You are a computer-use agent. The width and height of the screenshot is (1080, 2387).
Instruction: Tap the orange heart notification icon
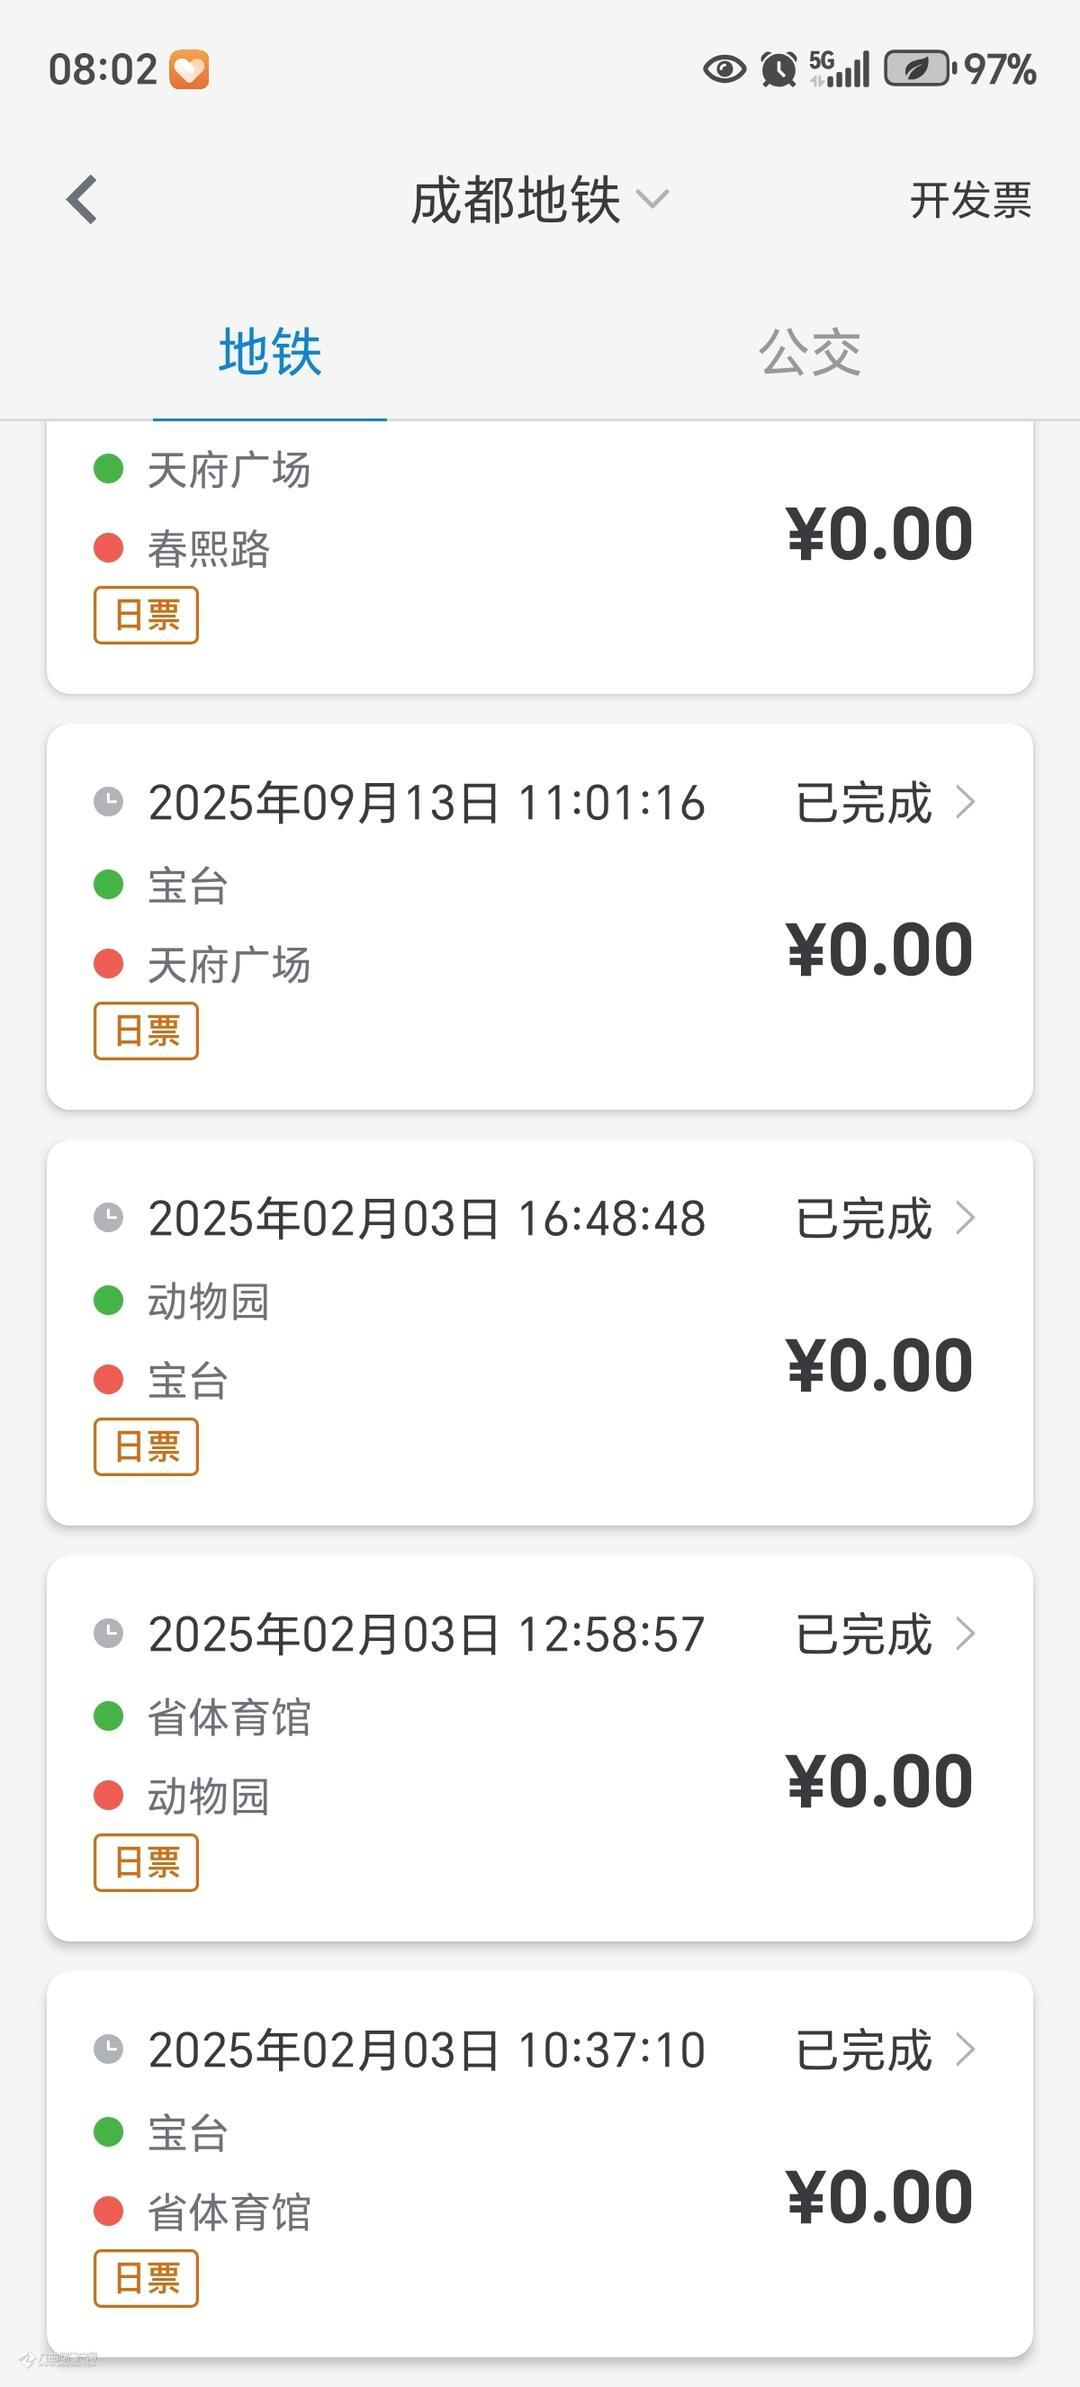pyautogui.click(x=189, y=70)
